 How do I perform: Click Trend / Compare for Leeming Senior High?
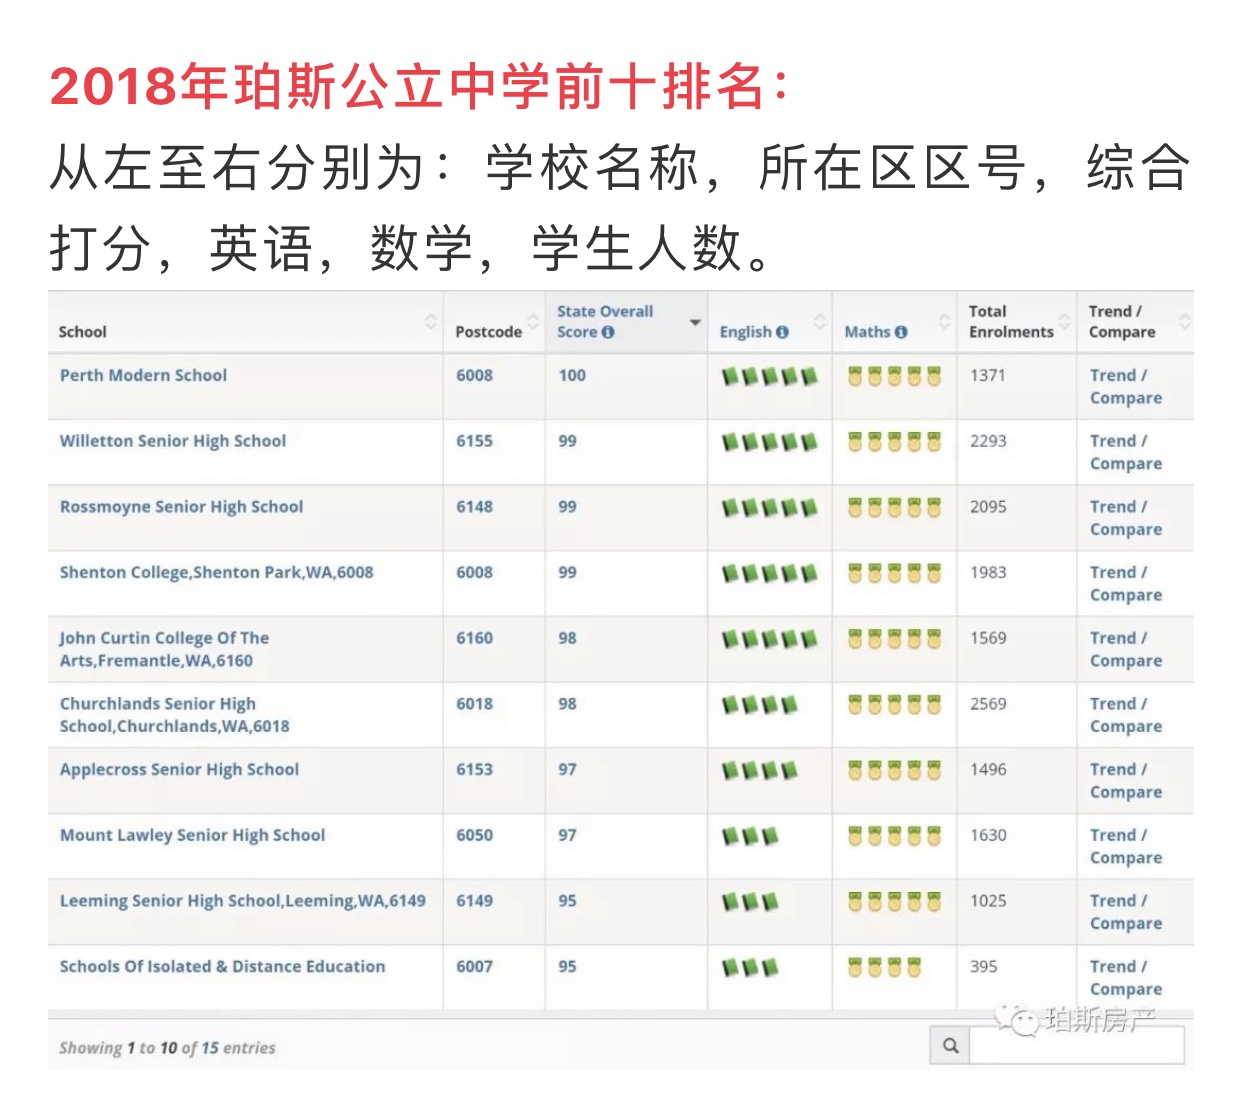coord(1126,912)
